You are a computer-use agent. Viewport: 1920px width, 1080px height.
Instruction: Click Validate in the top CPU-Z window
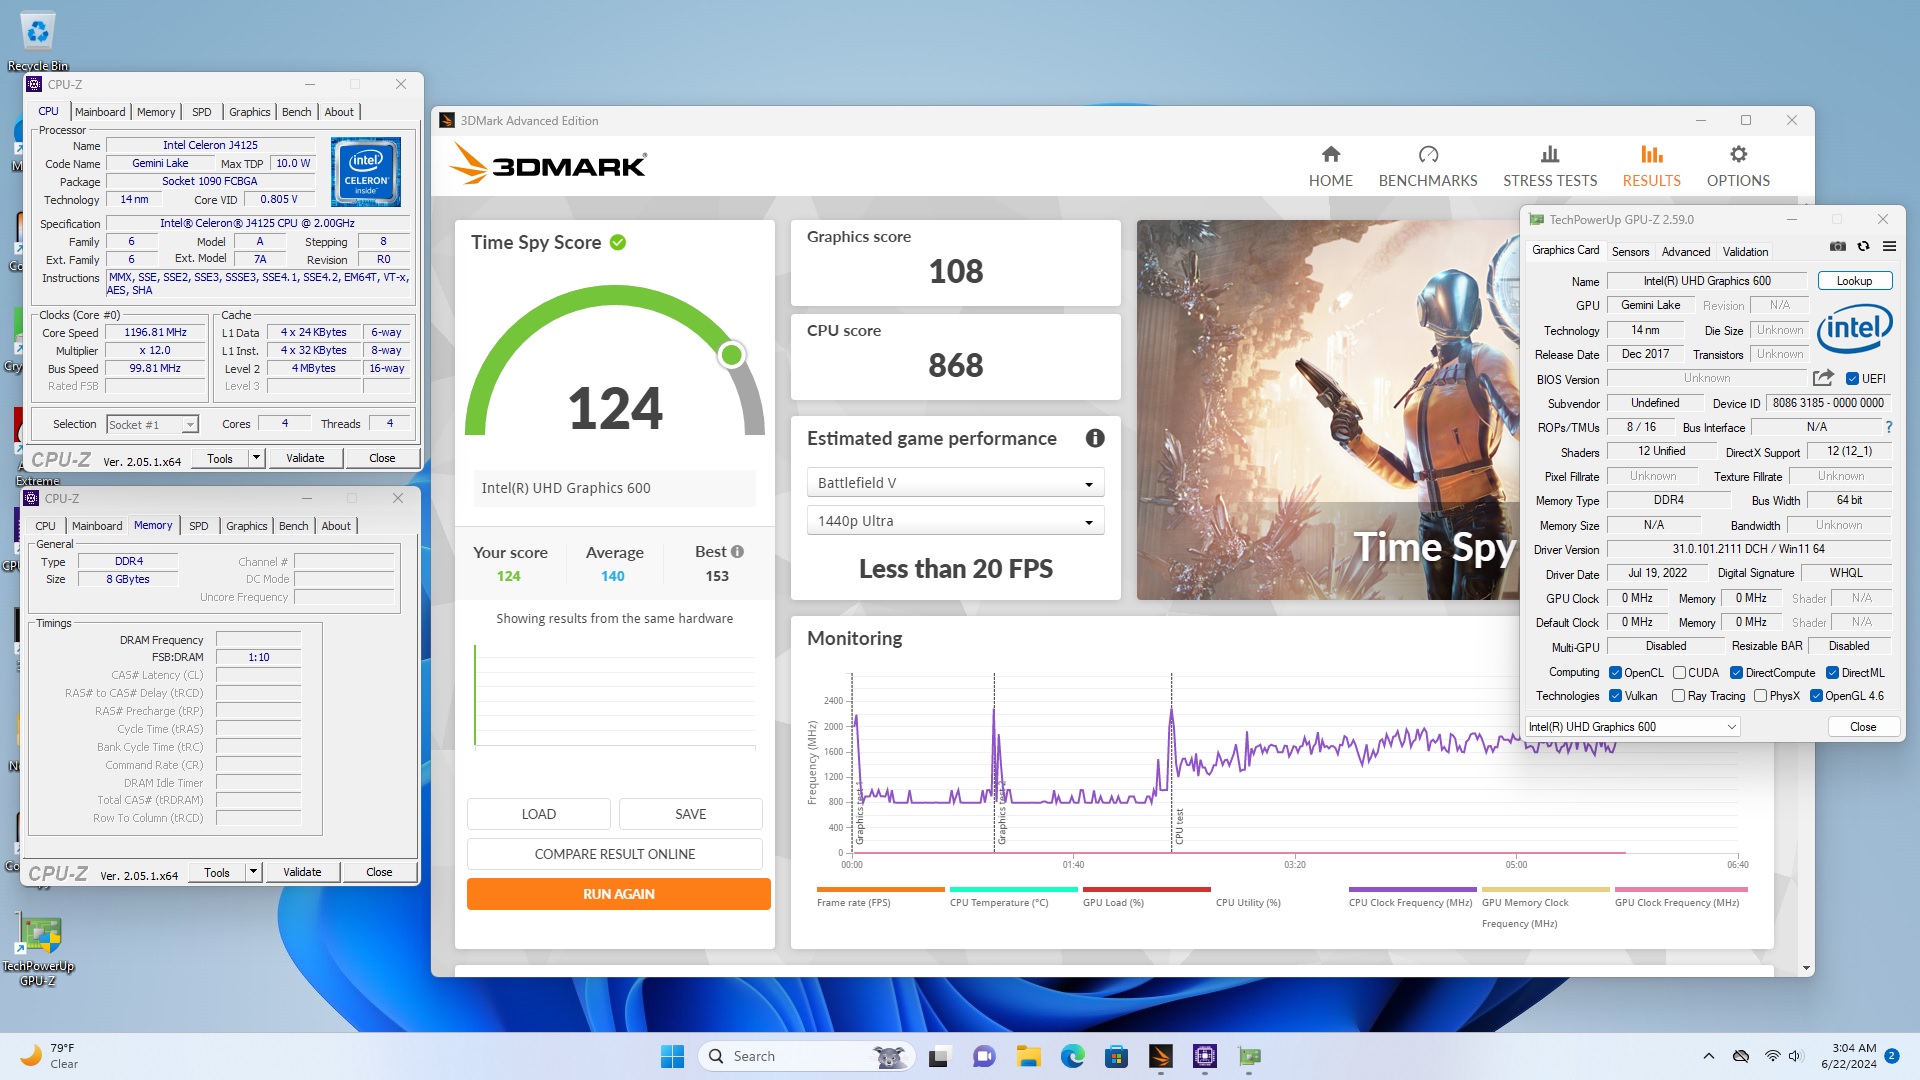point(305,458)
